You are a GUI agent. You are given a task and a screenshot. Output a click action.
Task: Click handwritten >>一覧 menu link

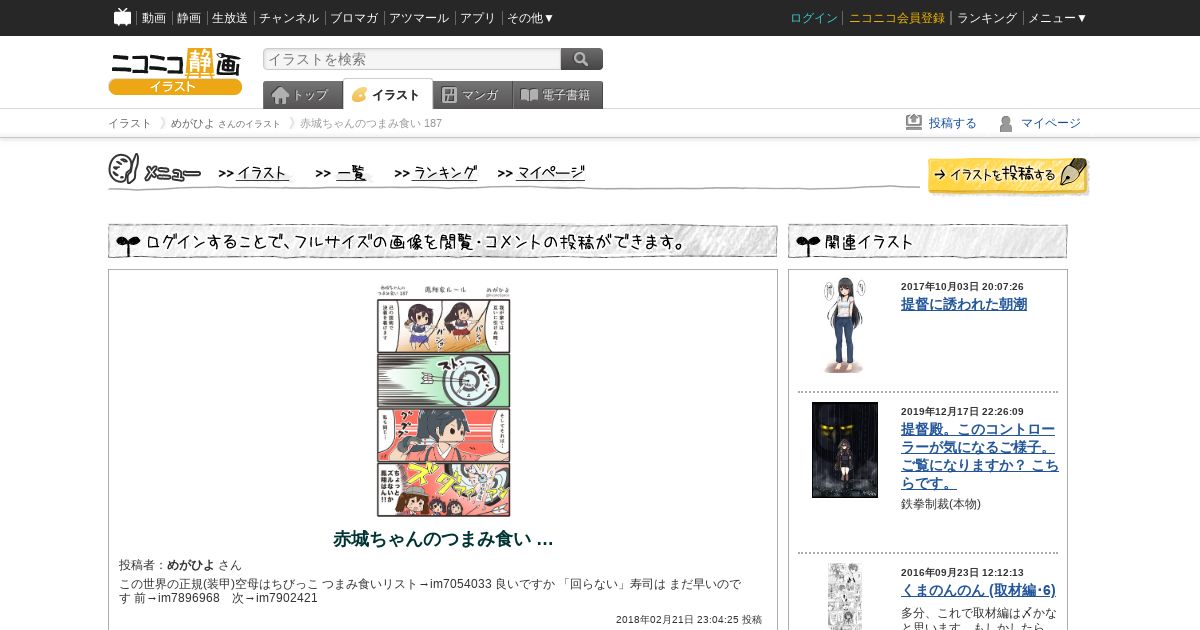click(343, 173)
